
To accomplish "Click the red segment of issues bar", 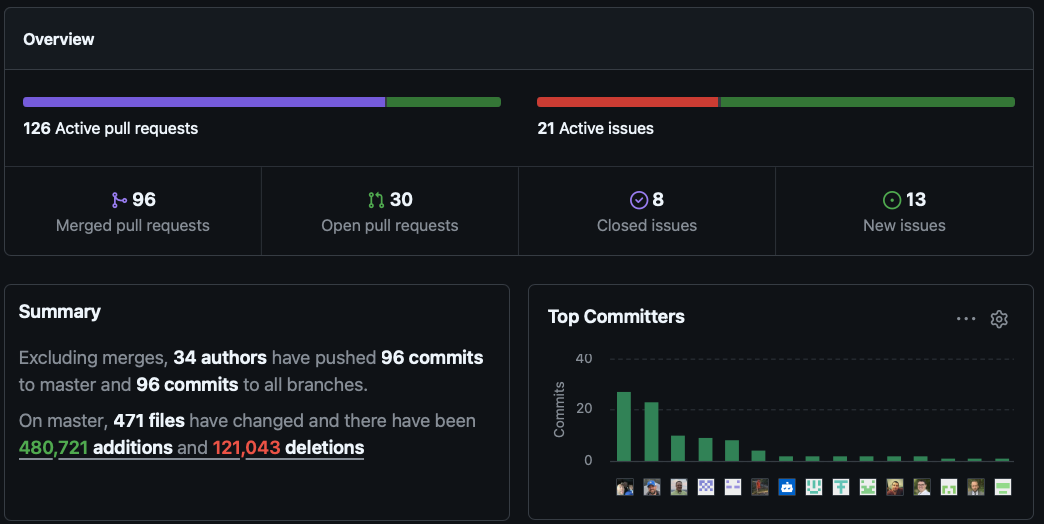I will pyautogui.click(x=627, y=102).
